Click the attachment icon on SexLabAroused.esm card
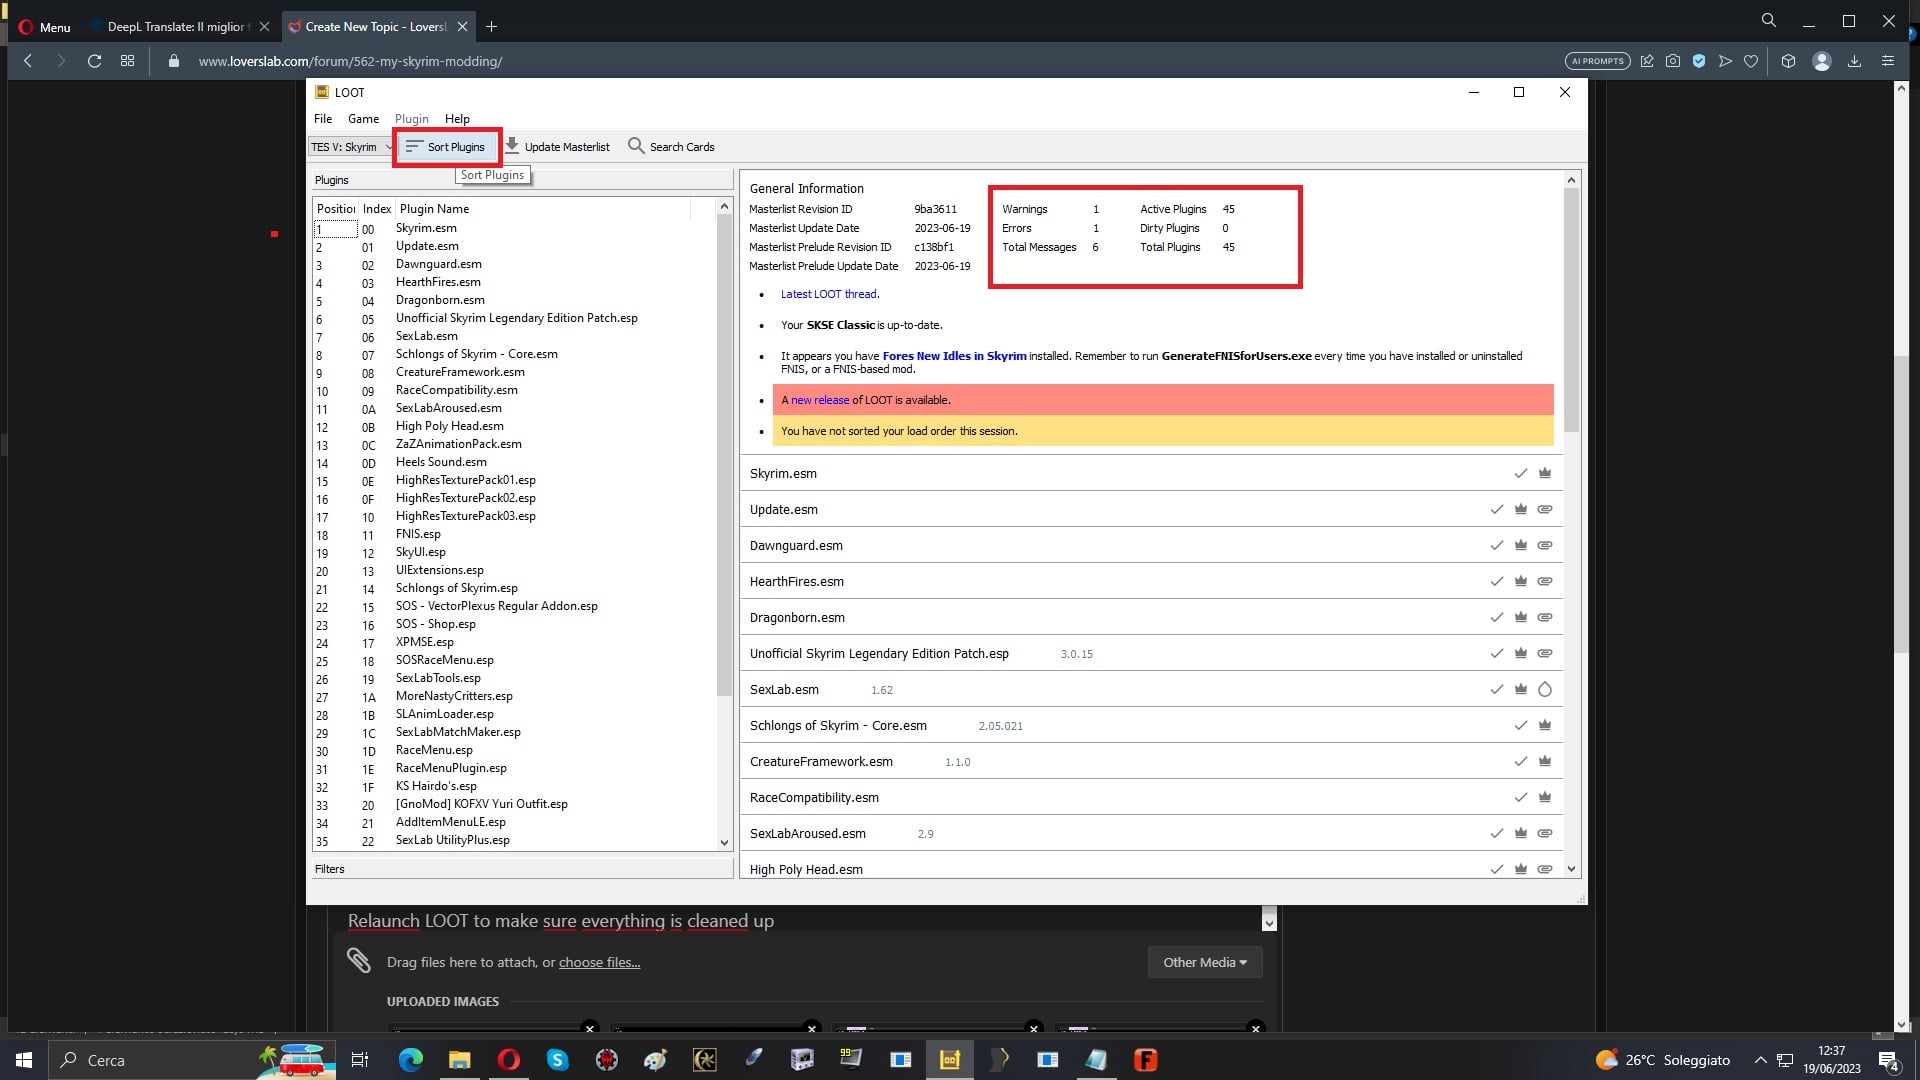 (x=1545, y=833)
